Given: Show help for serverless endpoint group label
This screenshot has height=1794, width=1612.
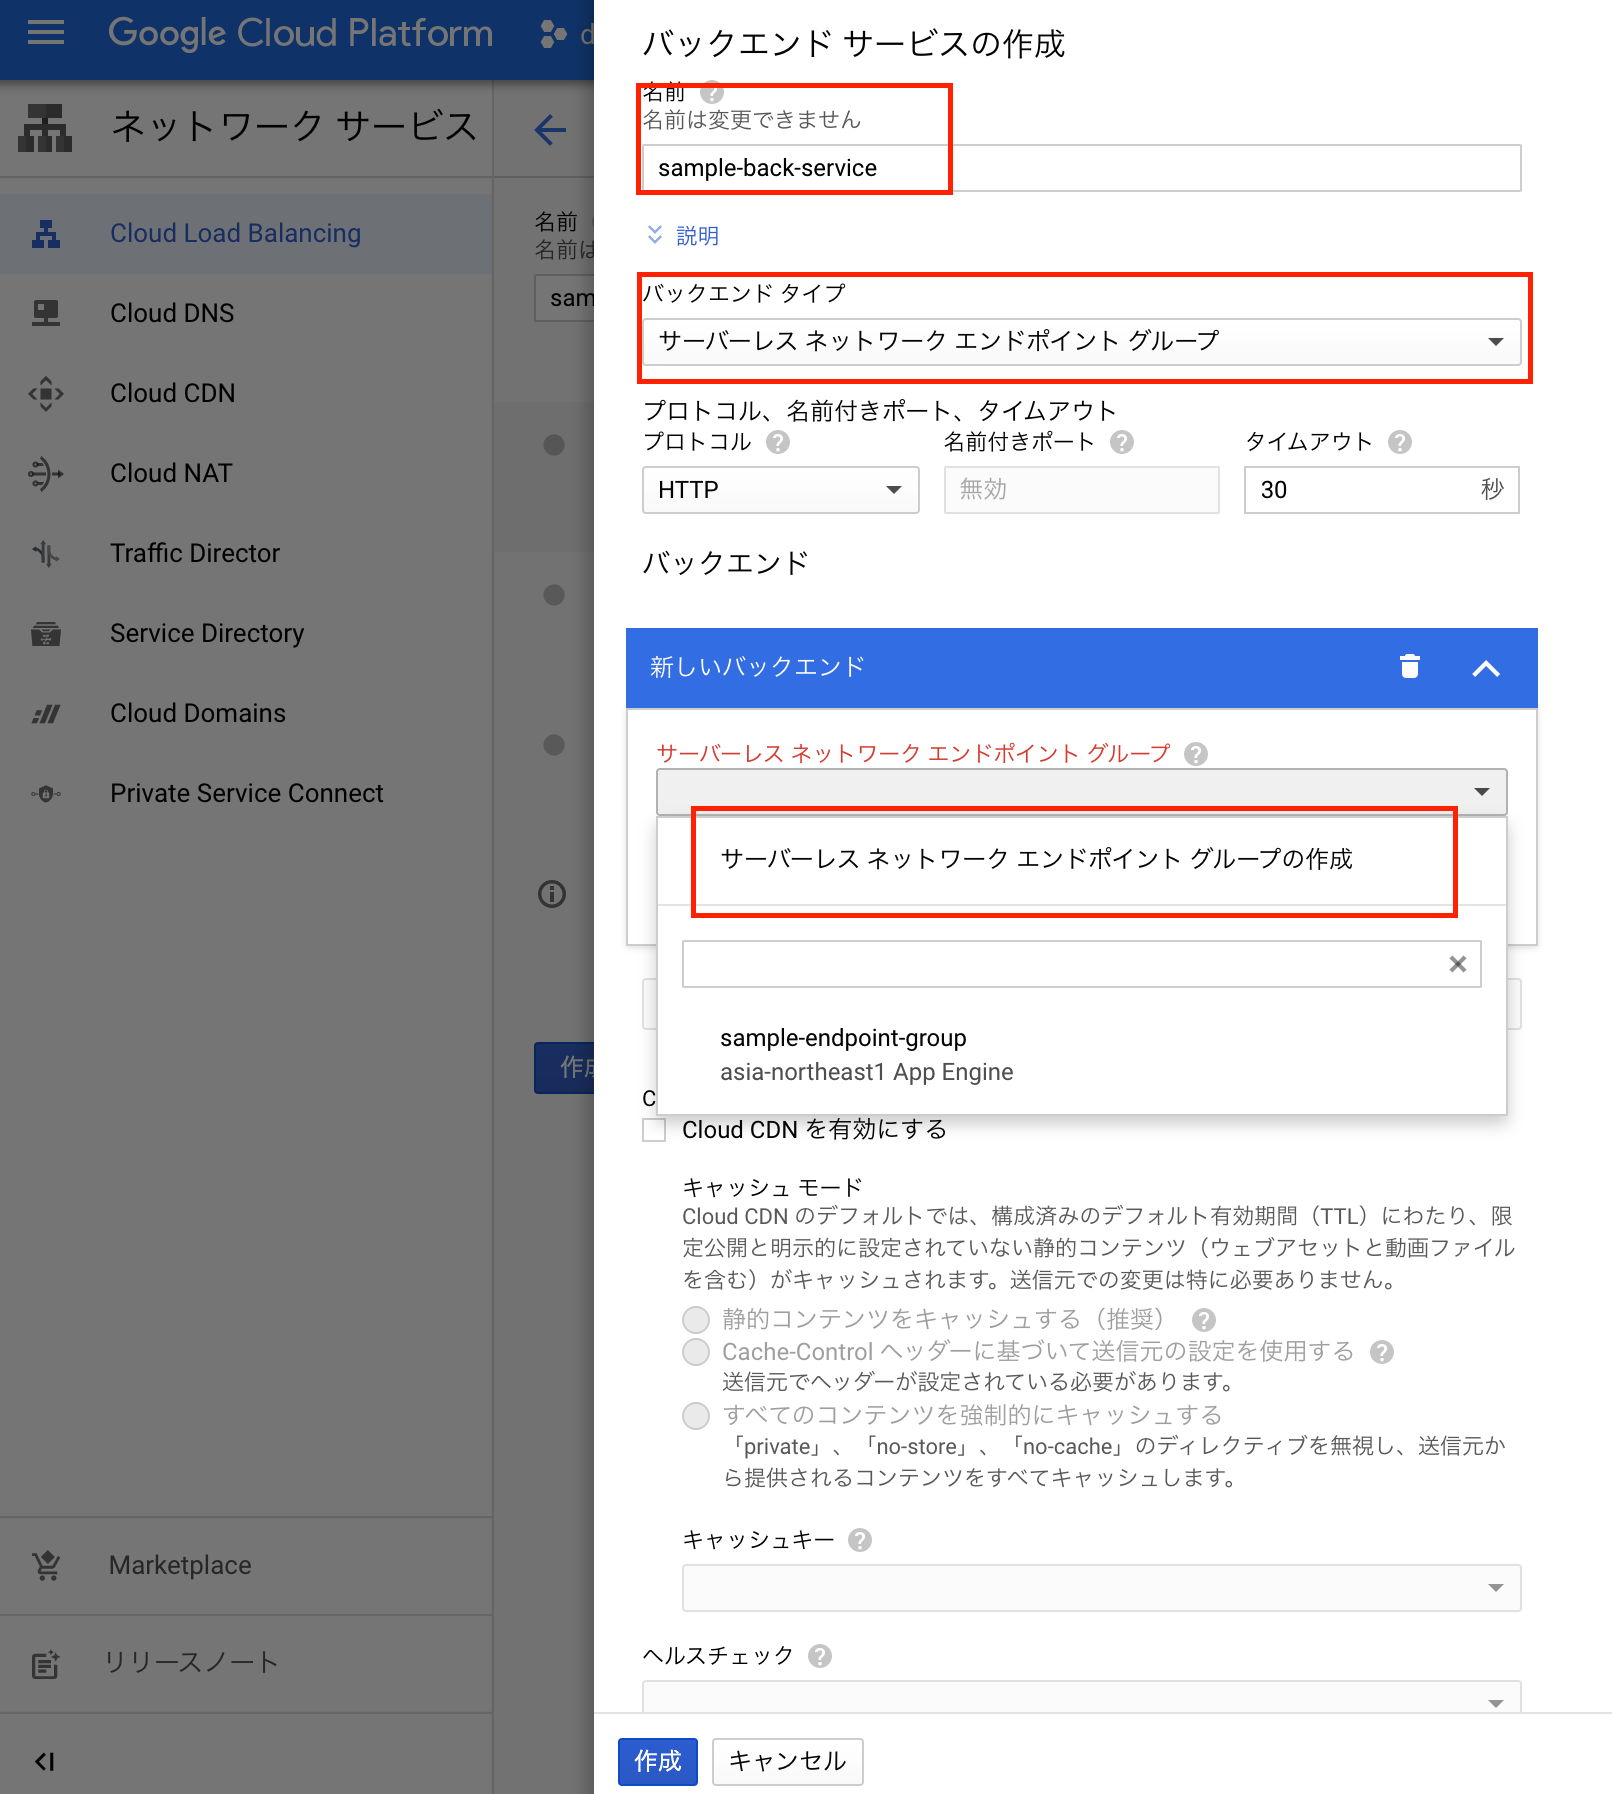Looking at the screenshot, I should [x=1196, y=754].
